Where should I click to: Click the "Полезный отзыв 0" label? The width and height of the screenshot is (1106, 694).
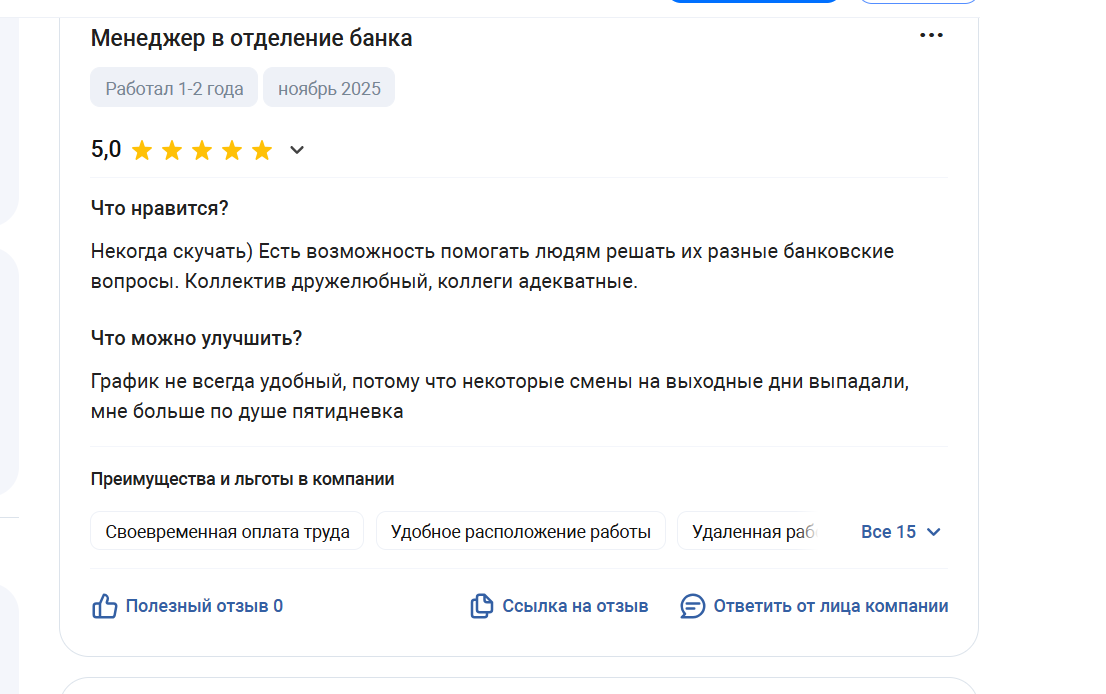[x=204, y=606]
